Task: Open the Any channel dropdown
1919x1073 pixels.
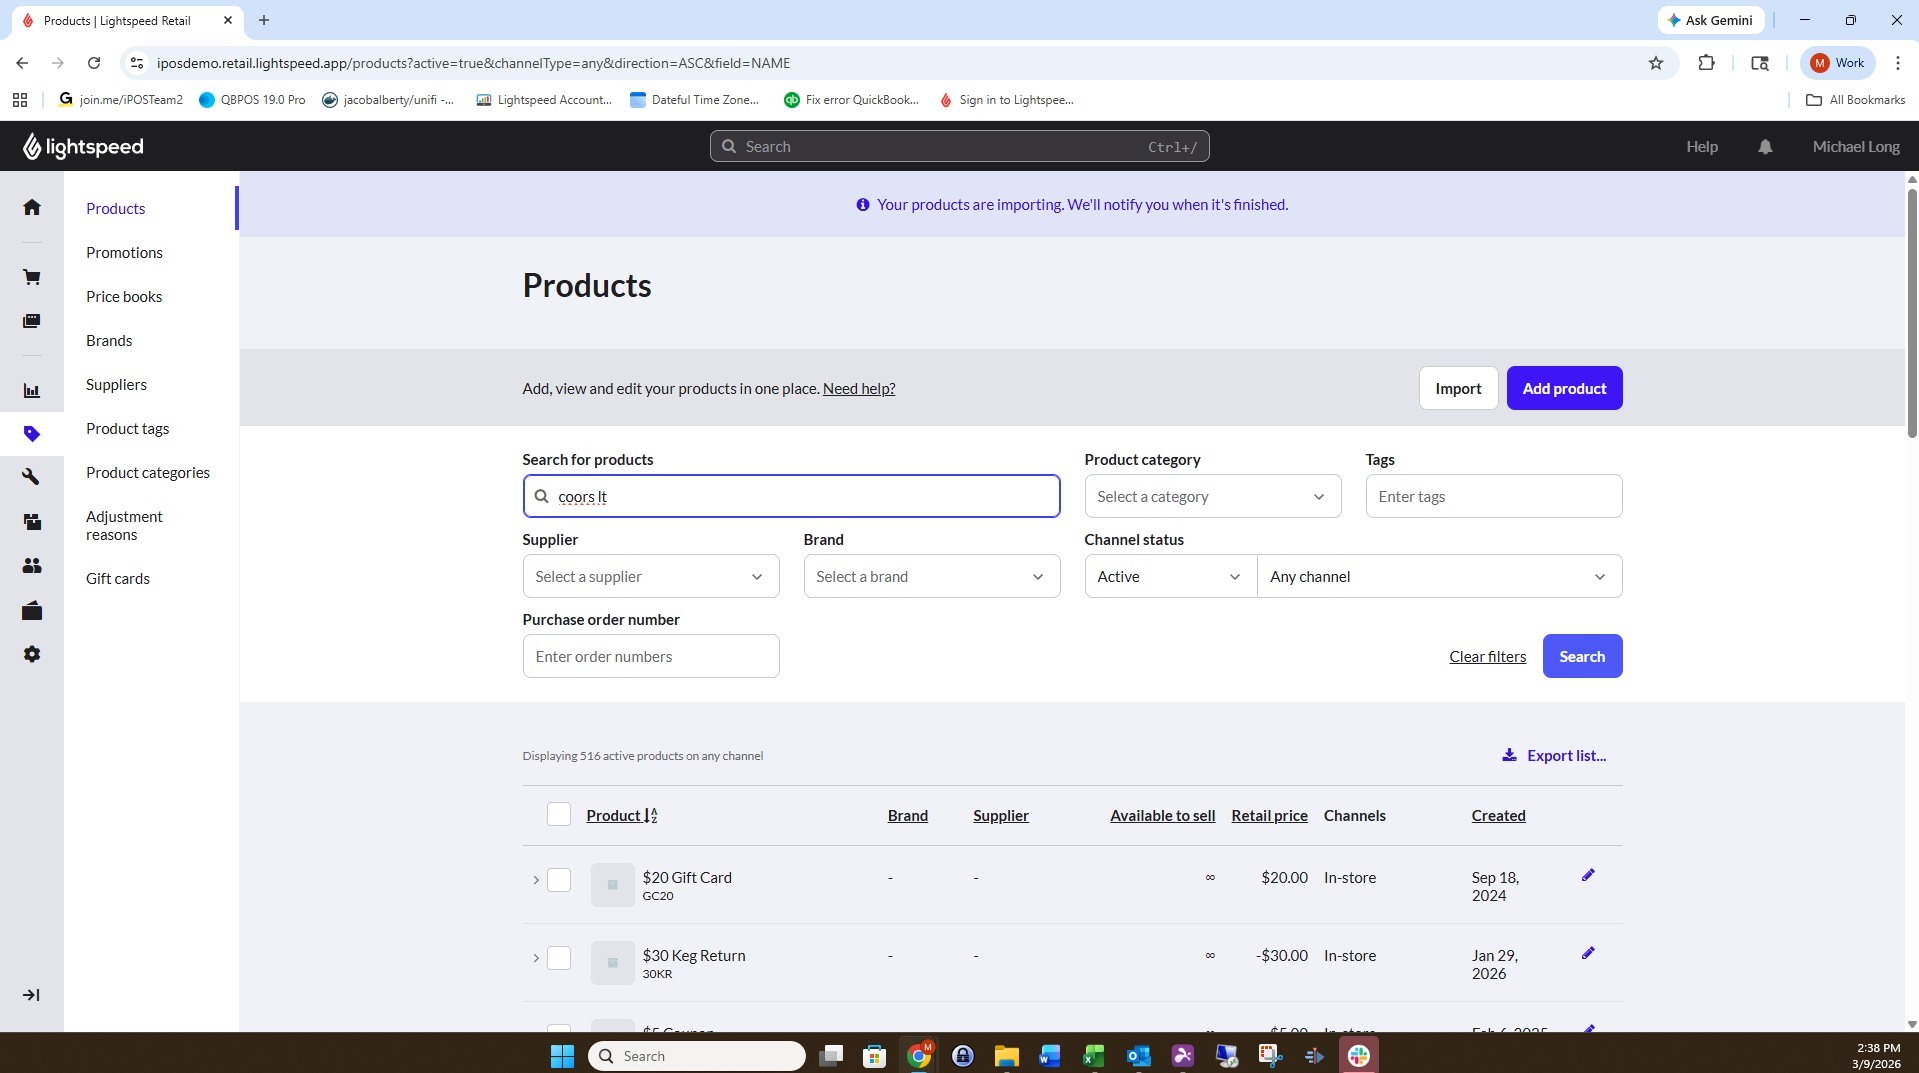Action: 1439,576
